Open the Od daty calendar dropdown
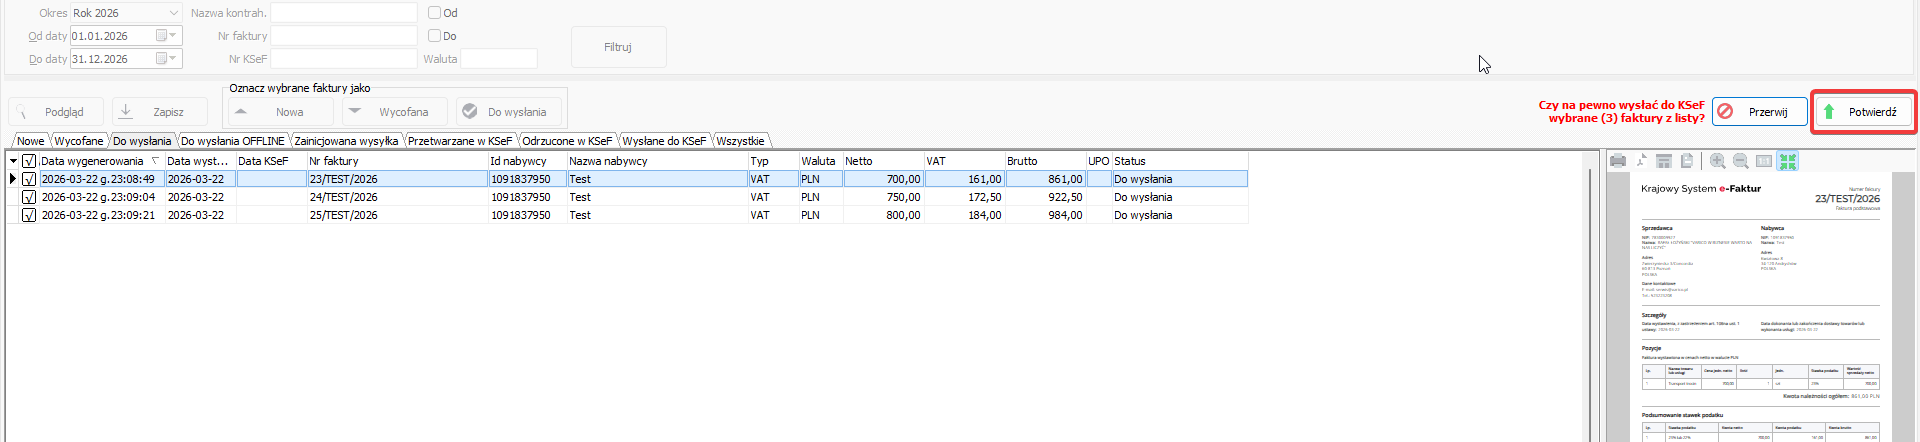 click(x=172, y=36)
